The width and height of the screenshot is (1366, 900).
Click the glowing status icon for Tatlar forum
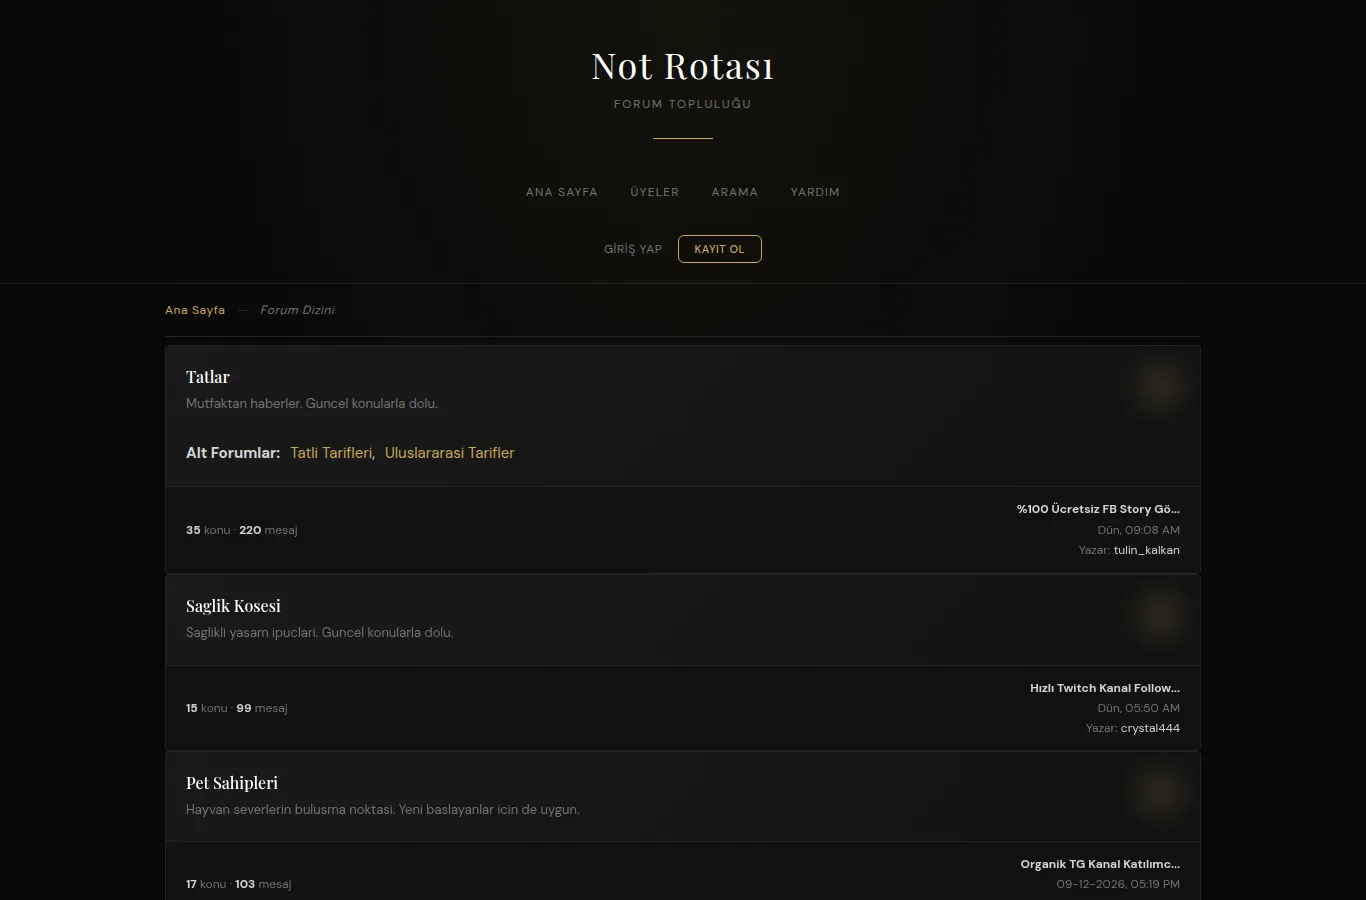1160,386
